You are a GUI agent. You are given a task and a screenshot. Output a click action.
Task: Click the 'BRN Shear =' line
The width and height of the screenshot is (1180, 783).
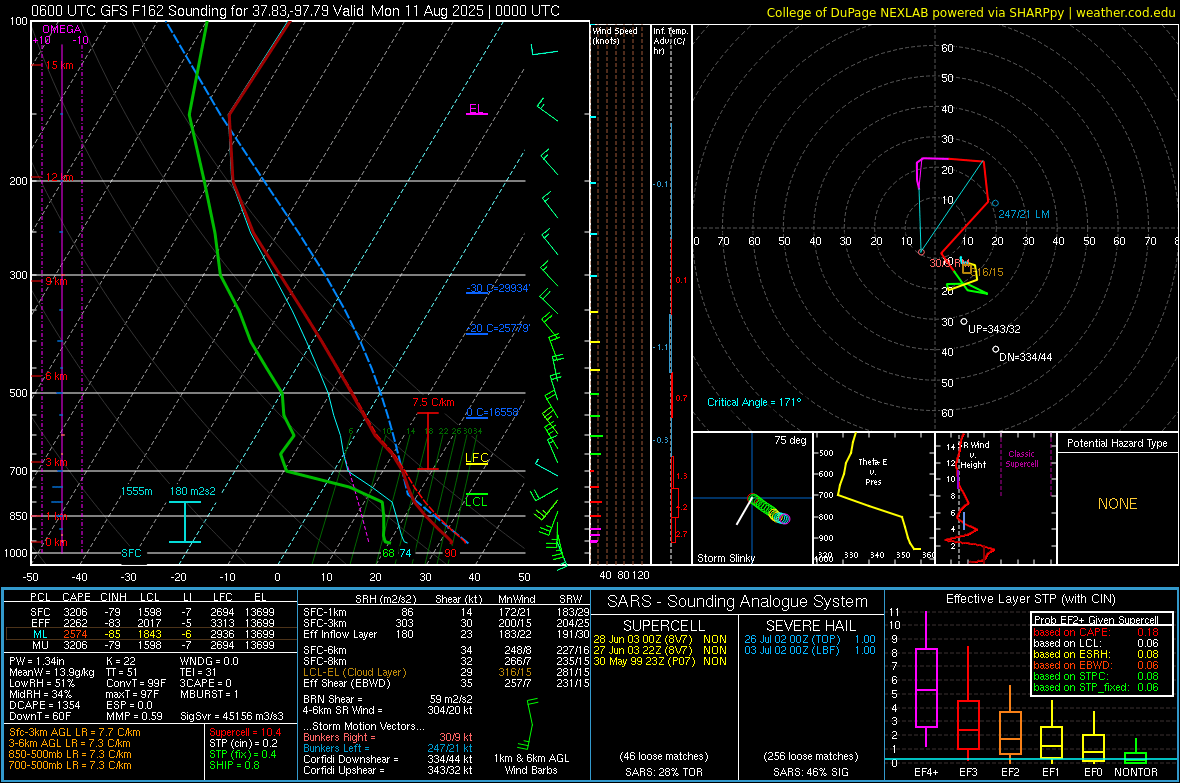pyautogui.click(x=388, y=699)
